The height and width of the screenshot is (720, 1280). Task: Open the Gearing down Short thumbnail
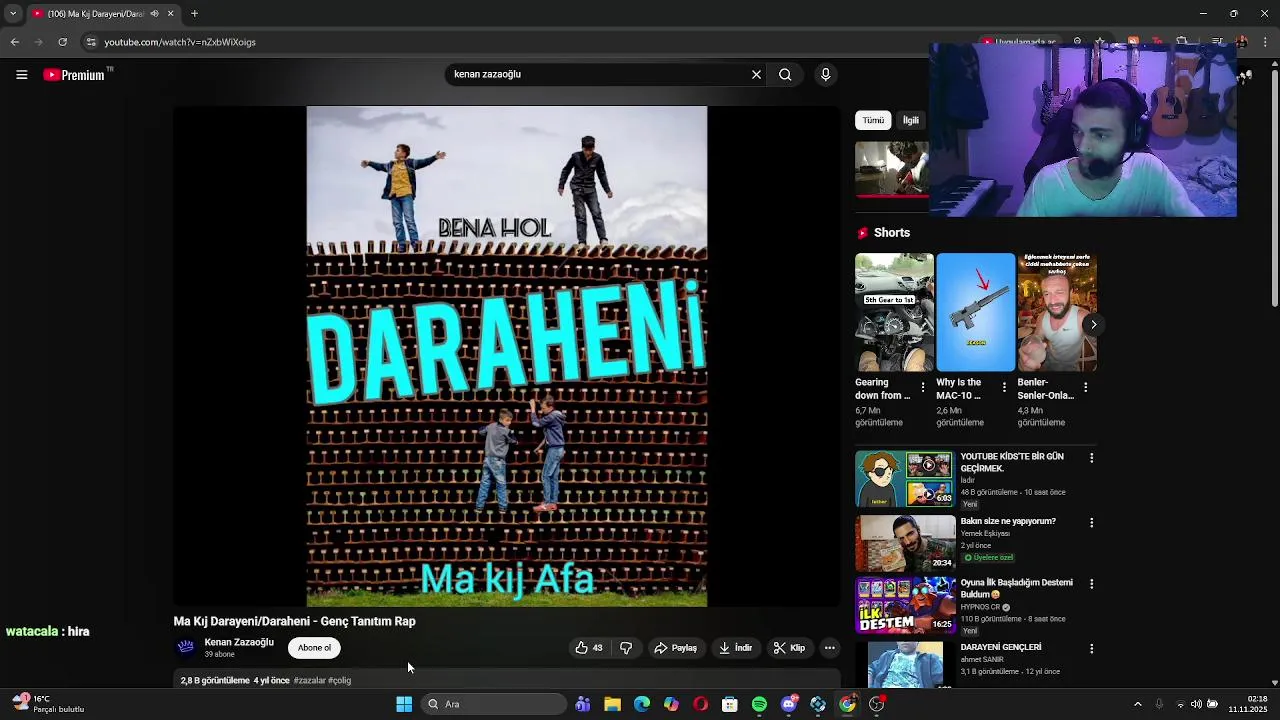[x=894, y=312]
